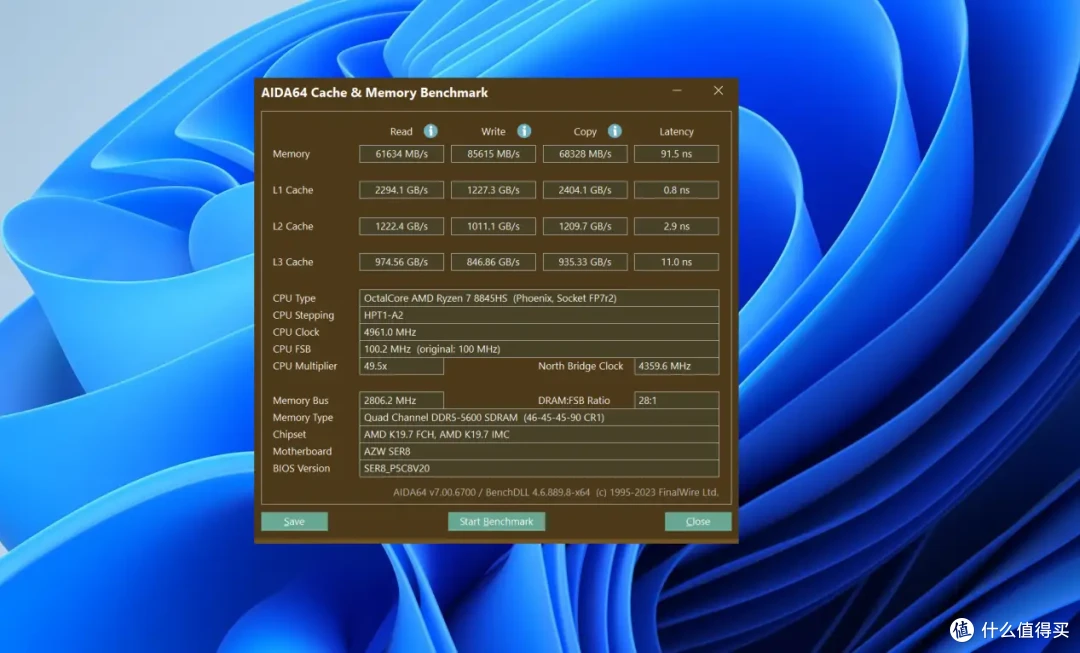Click Memory Type Quad Channel DDR5-5600 field
Viewport: 1080px width, 653px height.
[539, 417]
